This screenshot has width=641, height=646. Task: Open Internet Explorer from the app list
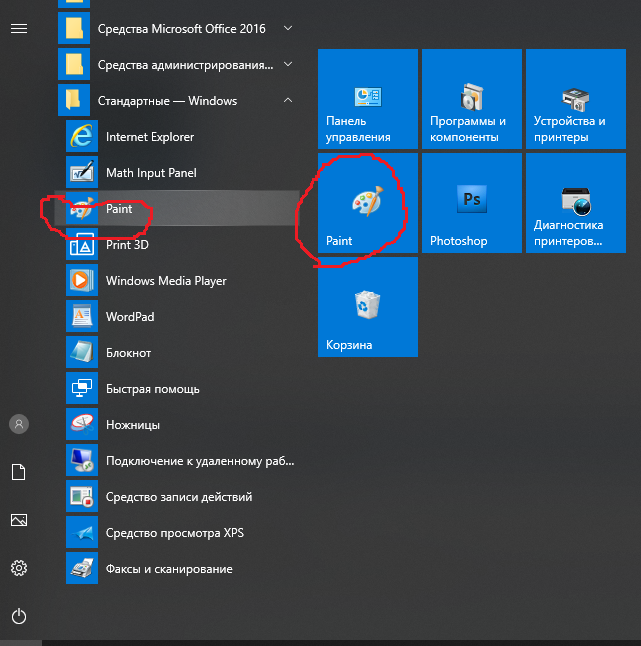pos(150,137)
